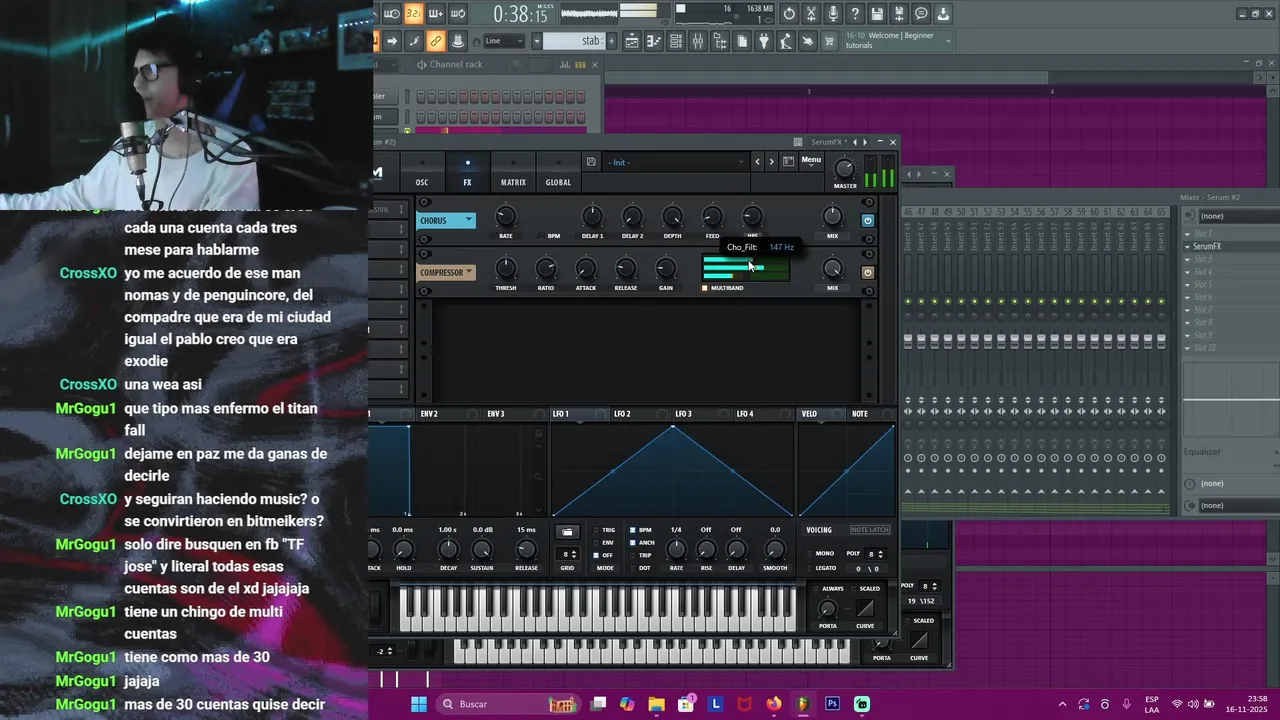The height and width of the screenshot is (720, 1280).
Task: Click the Serum portamento CURVE display
Action: click(865, 609)
